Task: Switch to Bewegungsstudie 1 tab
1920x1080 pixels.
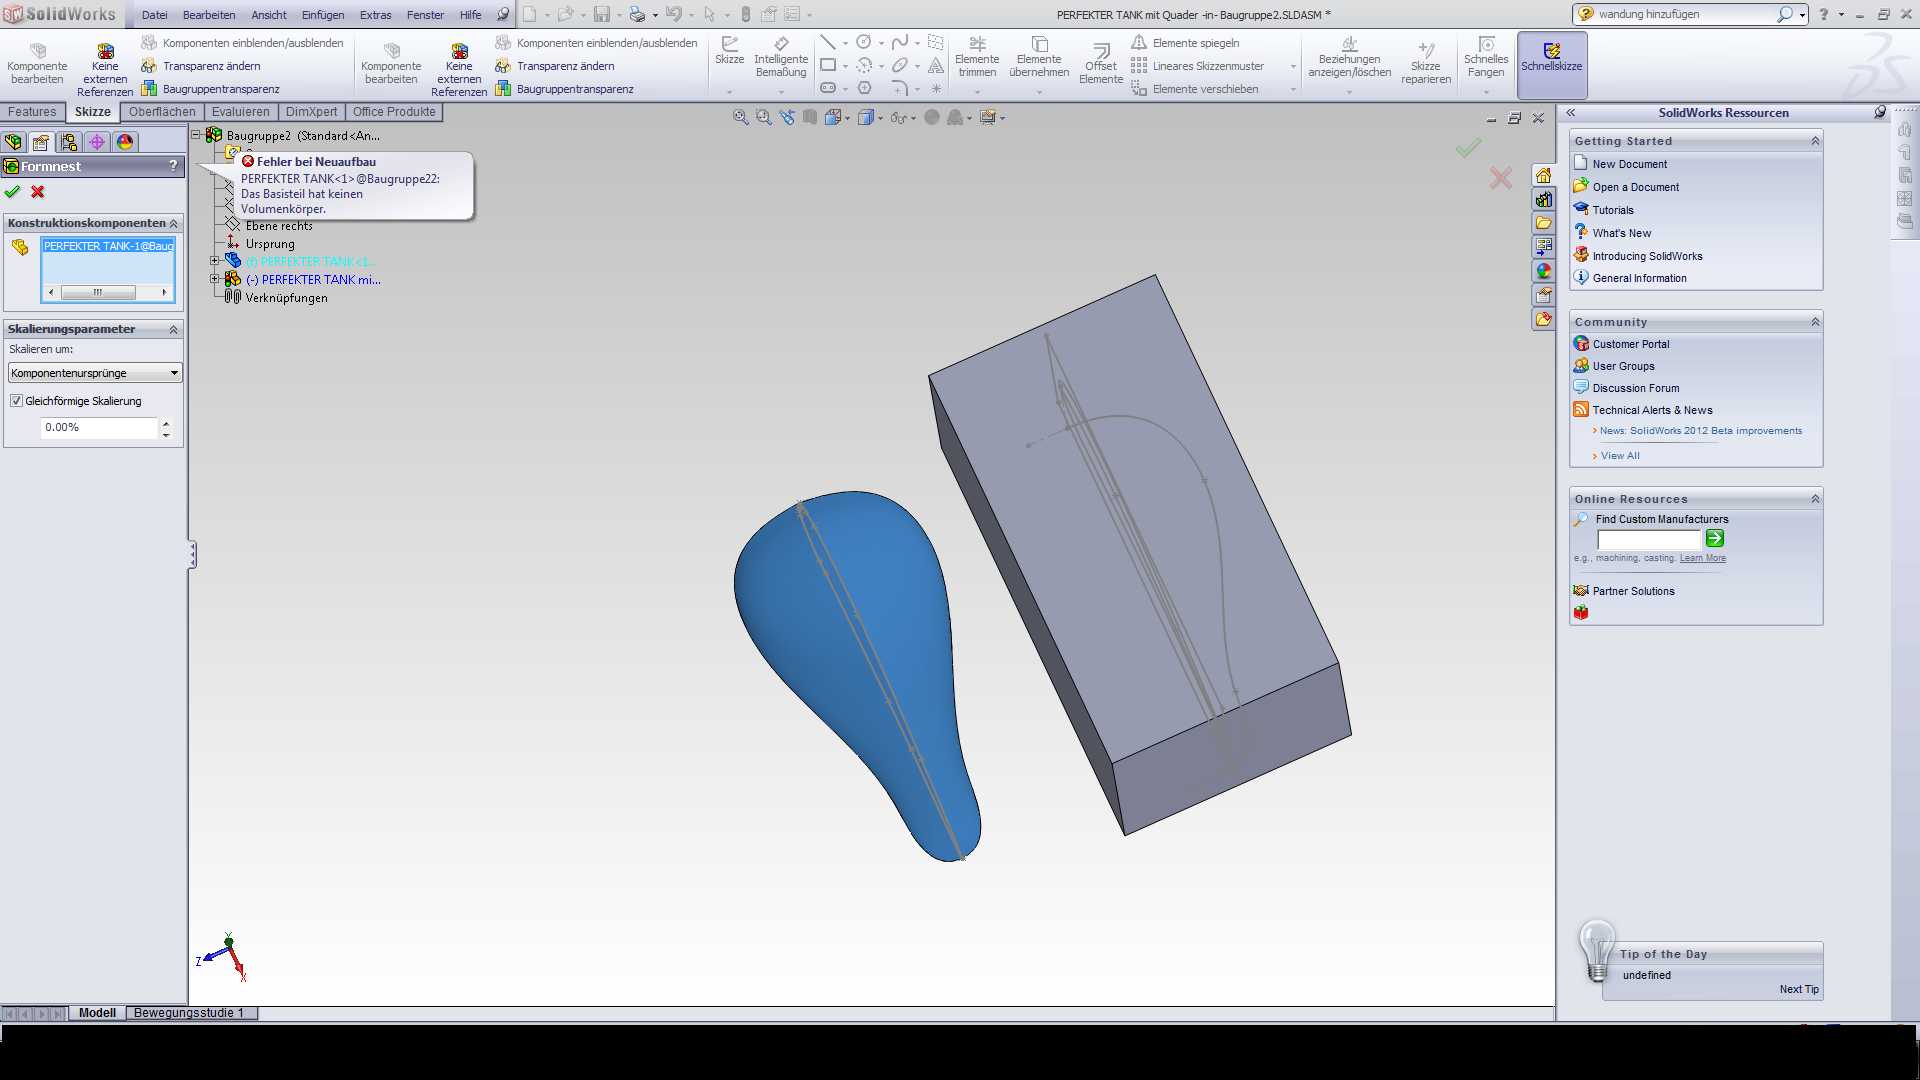Action: (189, 1013)
